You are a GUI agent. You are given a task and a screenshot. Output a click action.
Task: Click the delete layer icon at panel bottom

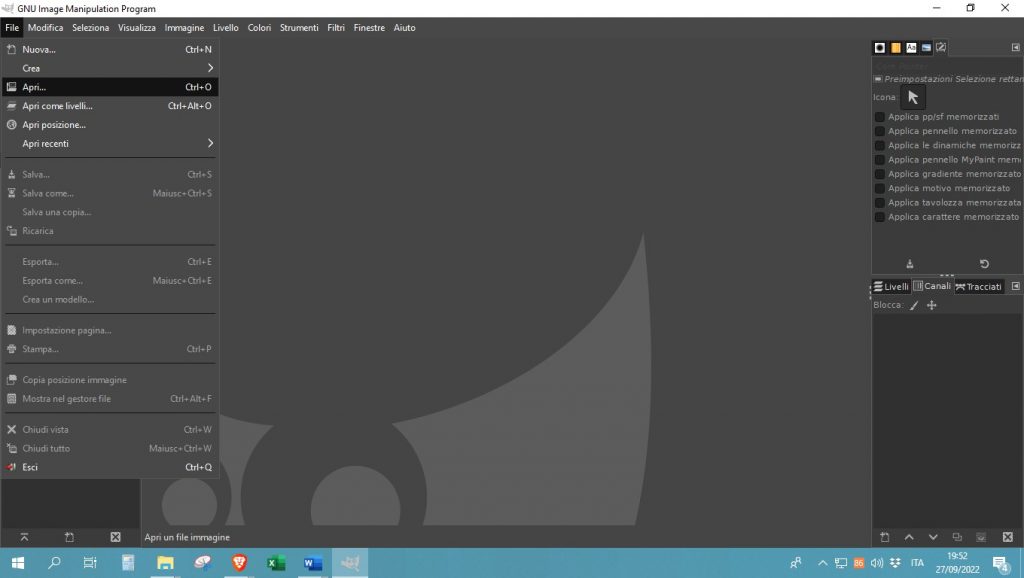[x=1005, y=537]
